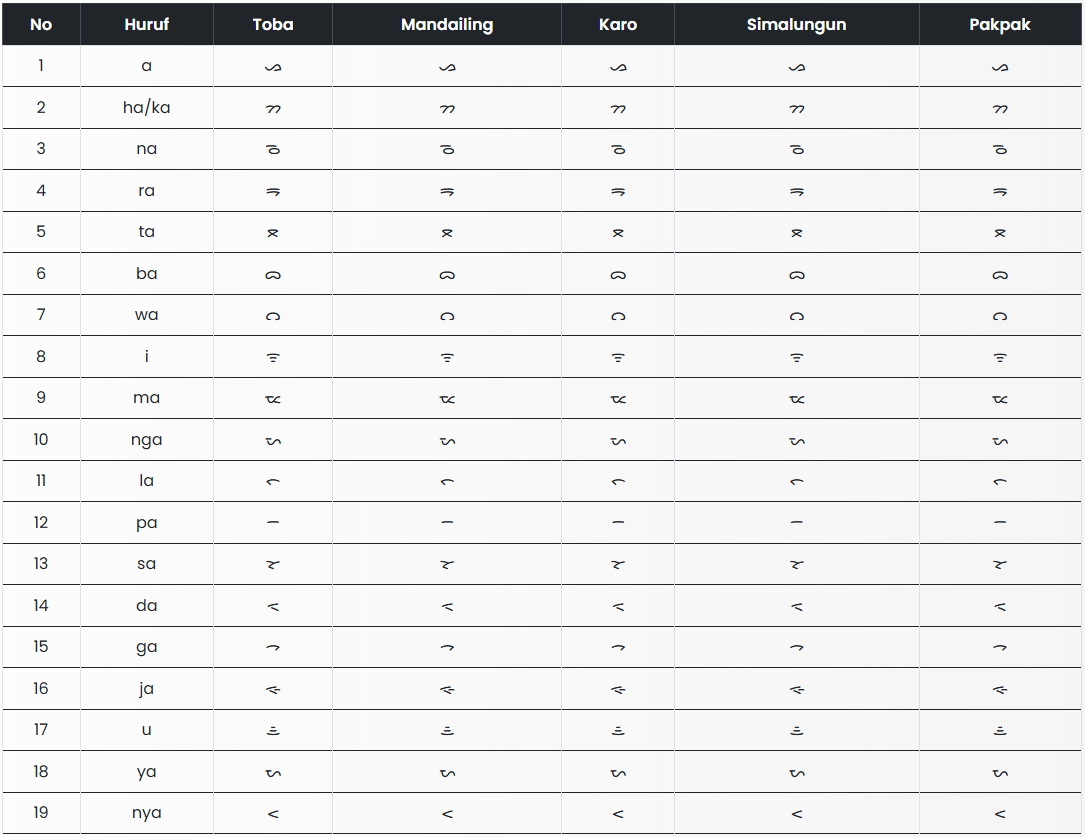The image size is (1085, 837).
Task: Click the Karo symbol in the 'ta' row
Action: point(618,232)
